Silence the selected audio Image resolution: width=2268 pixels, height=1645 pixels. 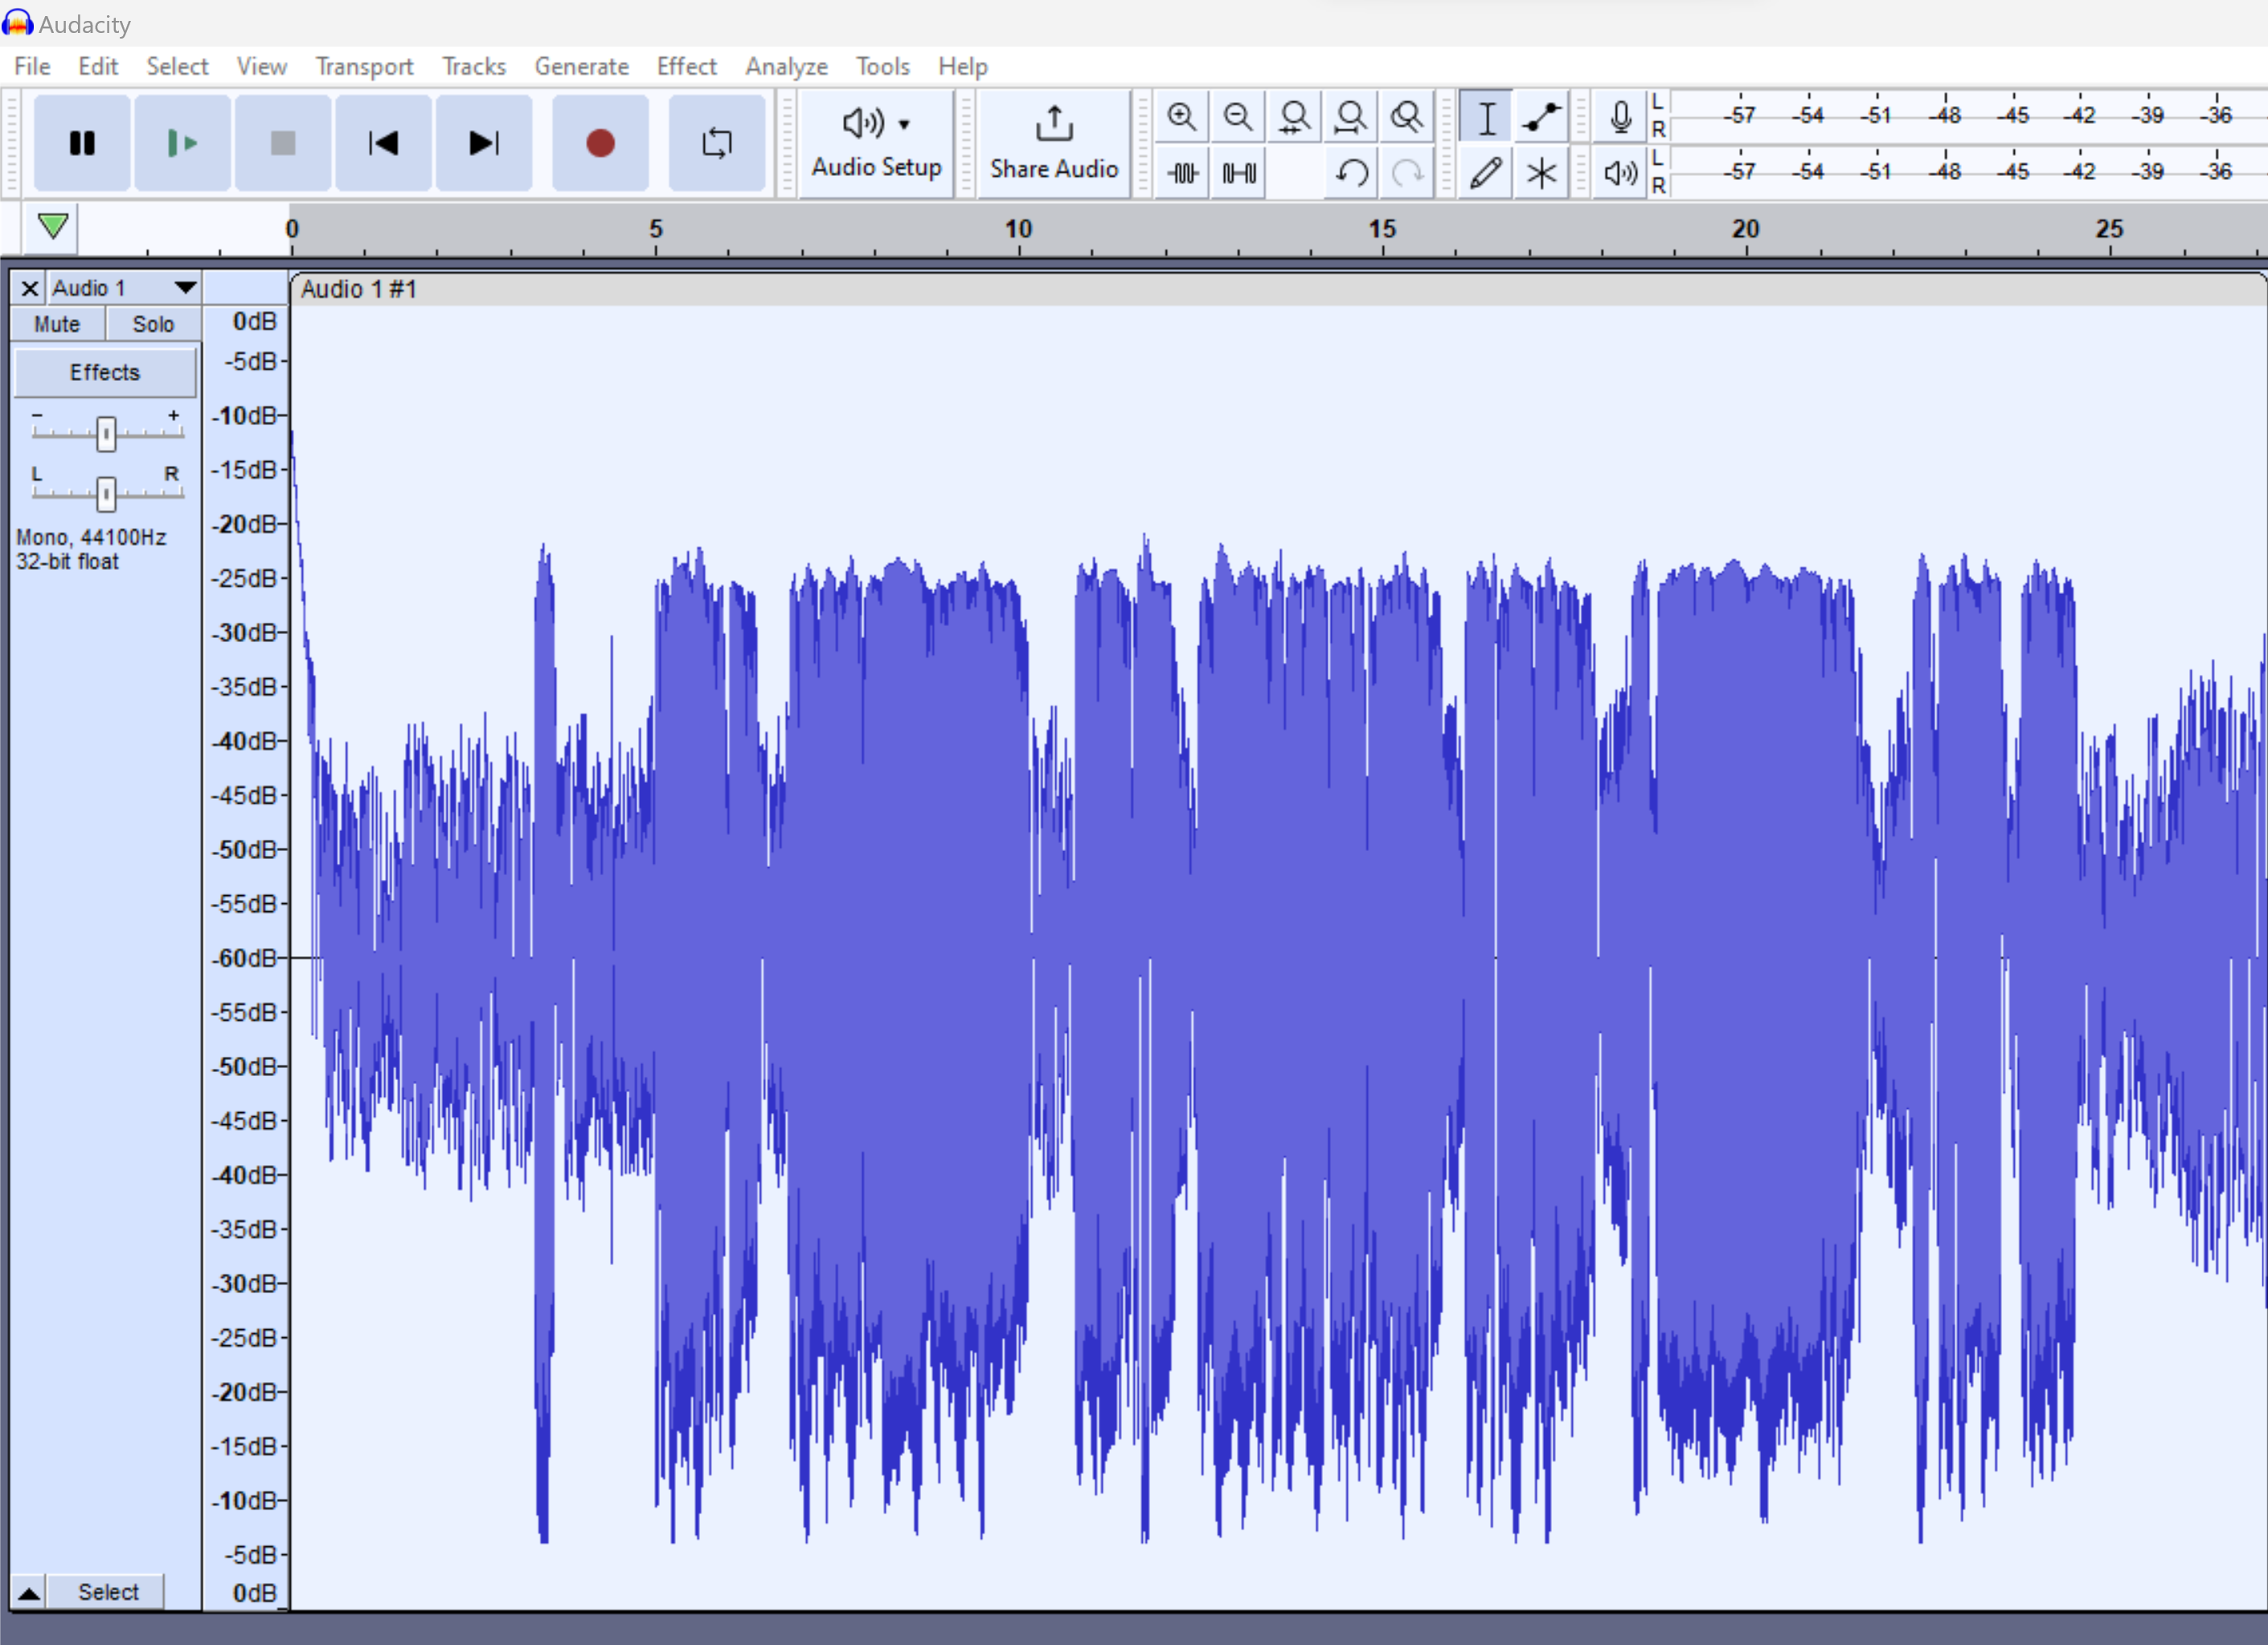point(1238,172)
